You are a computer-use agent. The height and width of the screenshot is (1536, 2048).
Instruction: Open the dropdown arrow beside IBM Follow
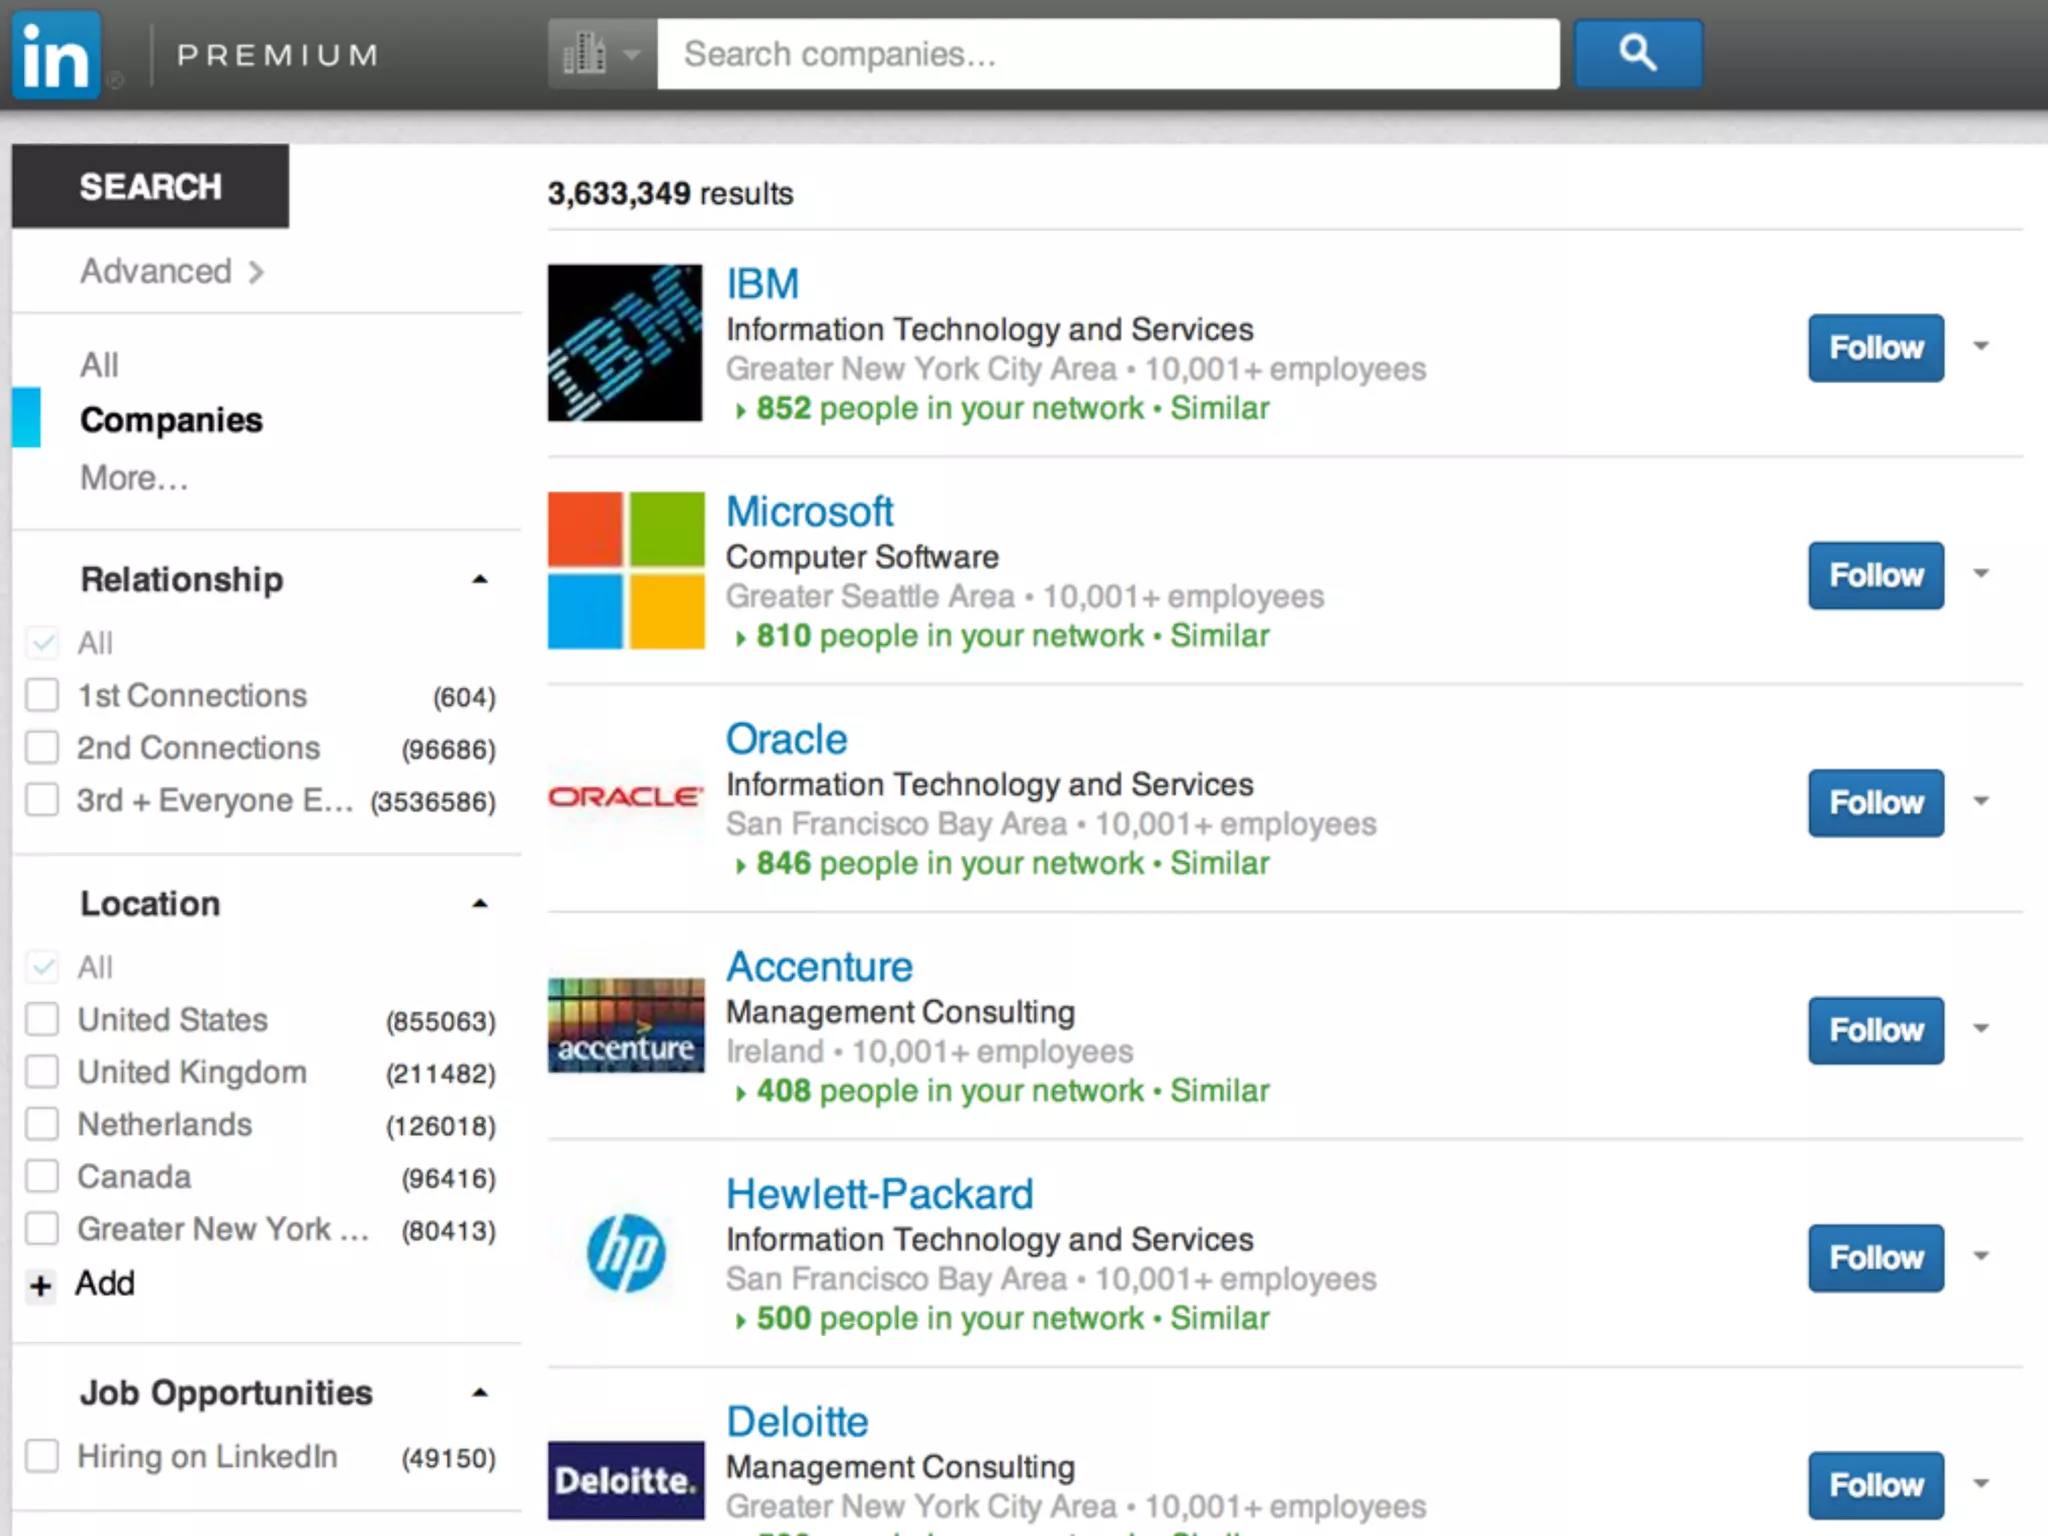[1981, 346]
